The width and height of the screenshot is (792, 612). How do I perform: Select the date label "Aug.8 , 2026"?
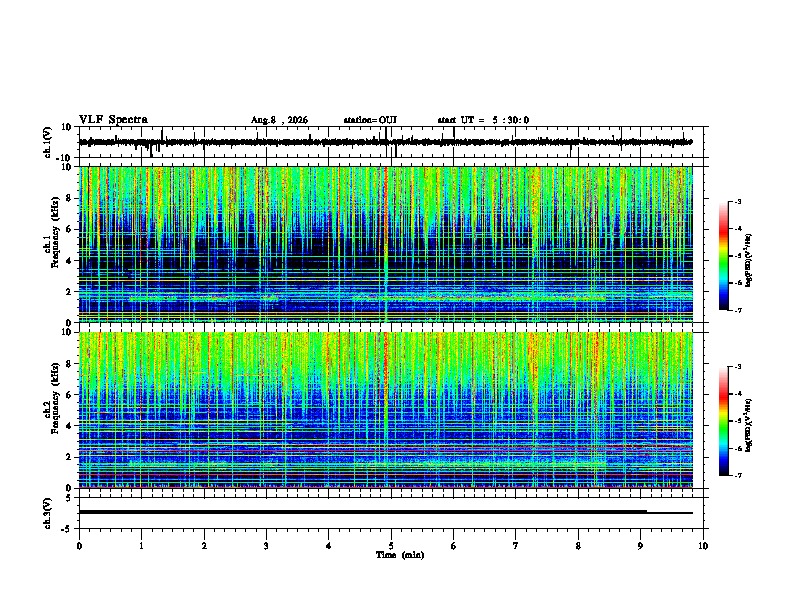[x=279, y=120]
